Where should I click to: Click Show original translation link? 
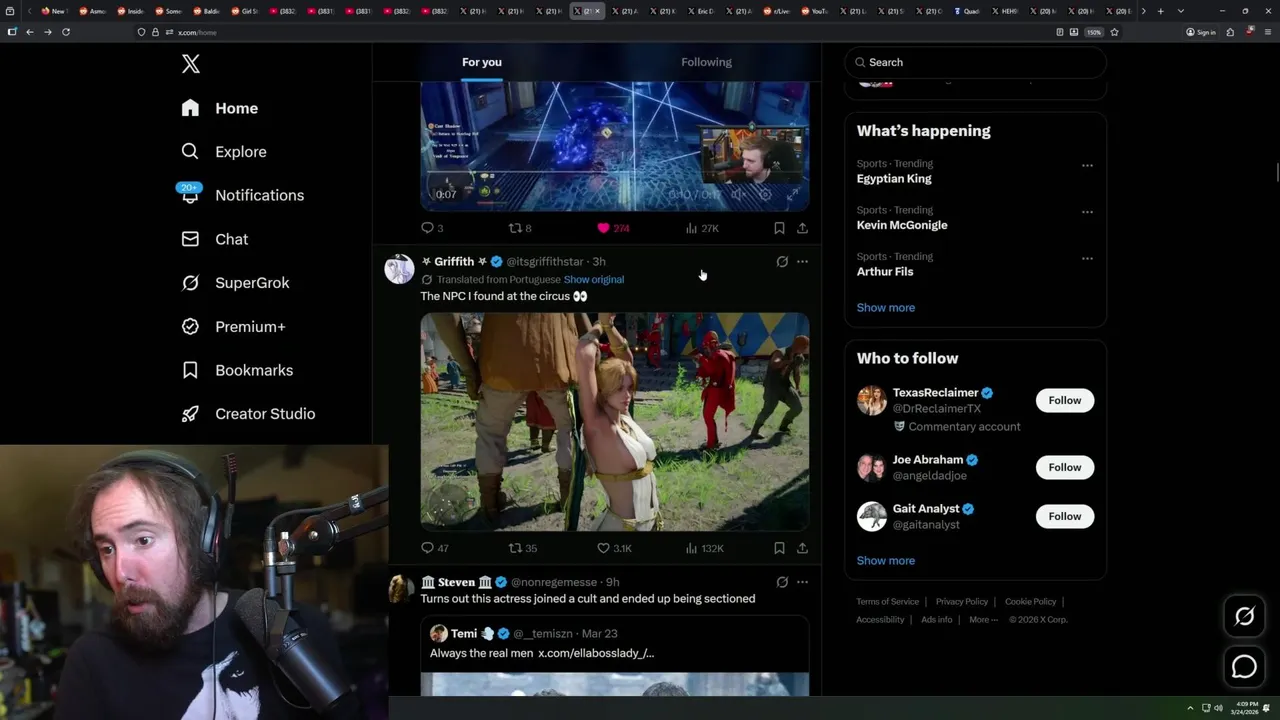[593, 280]
